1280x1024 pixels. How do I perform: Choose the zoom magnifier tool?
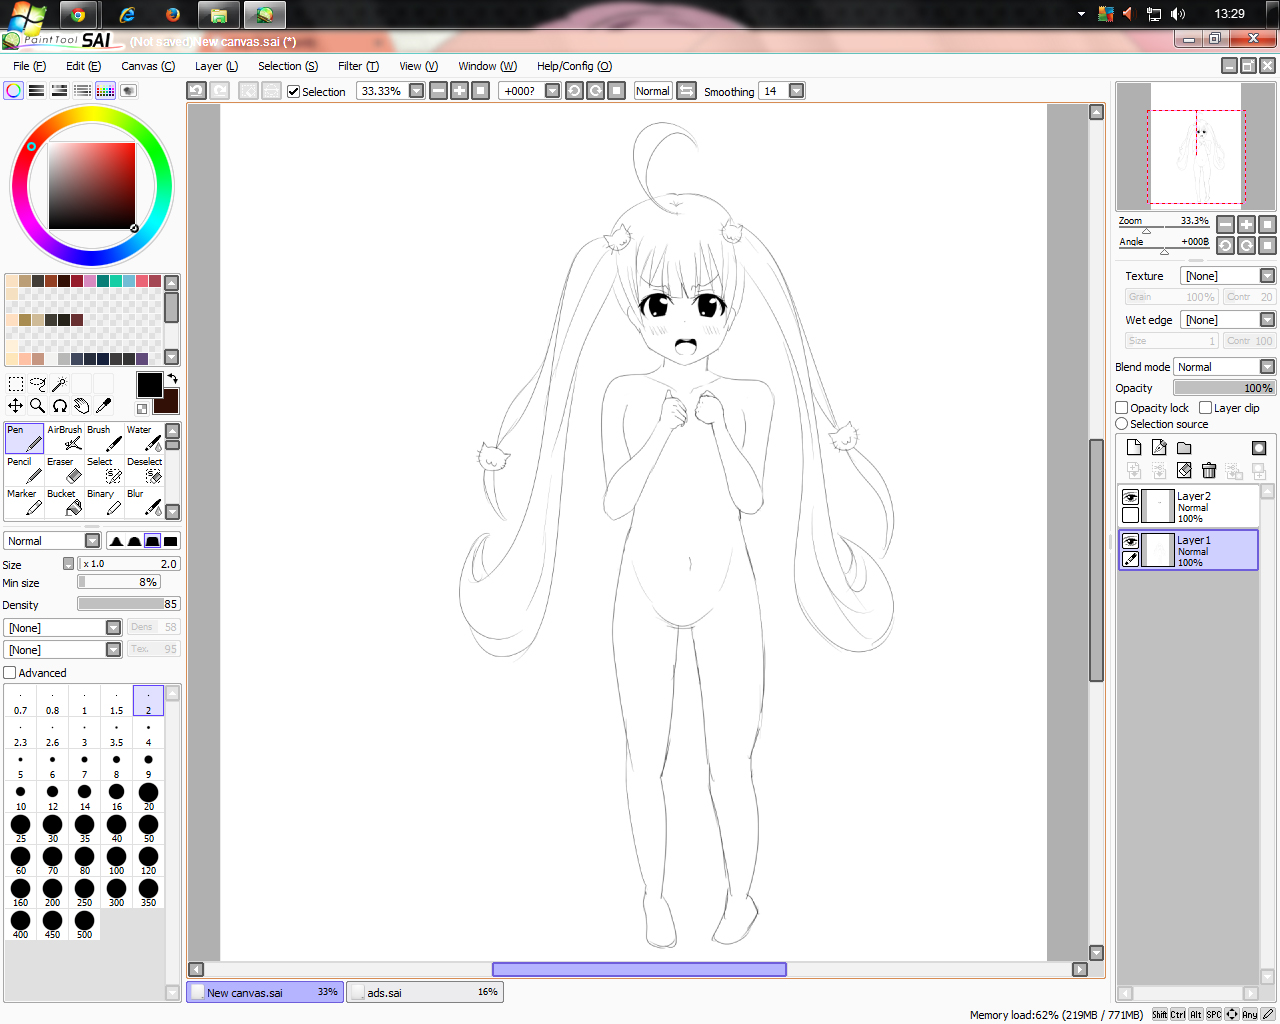pos(37,405)
